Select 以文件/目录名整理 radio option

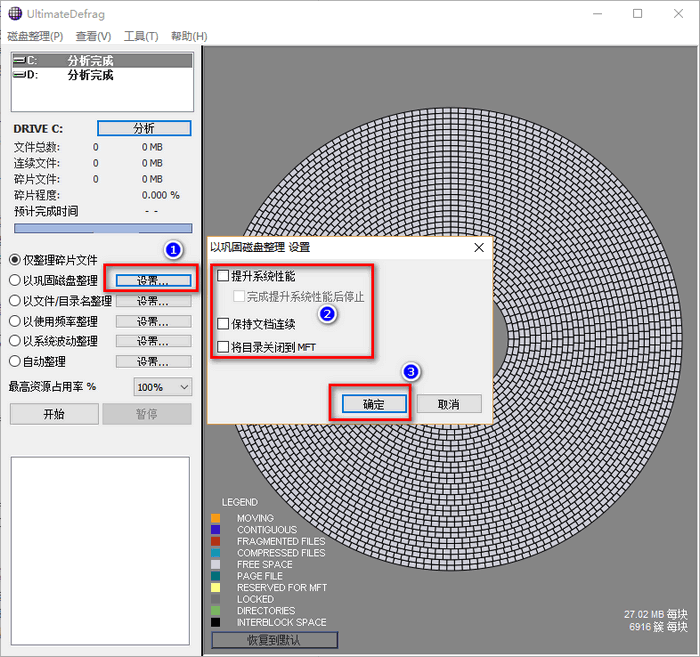pos(60,301)
